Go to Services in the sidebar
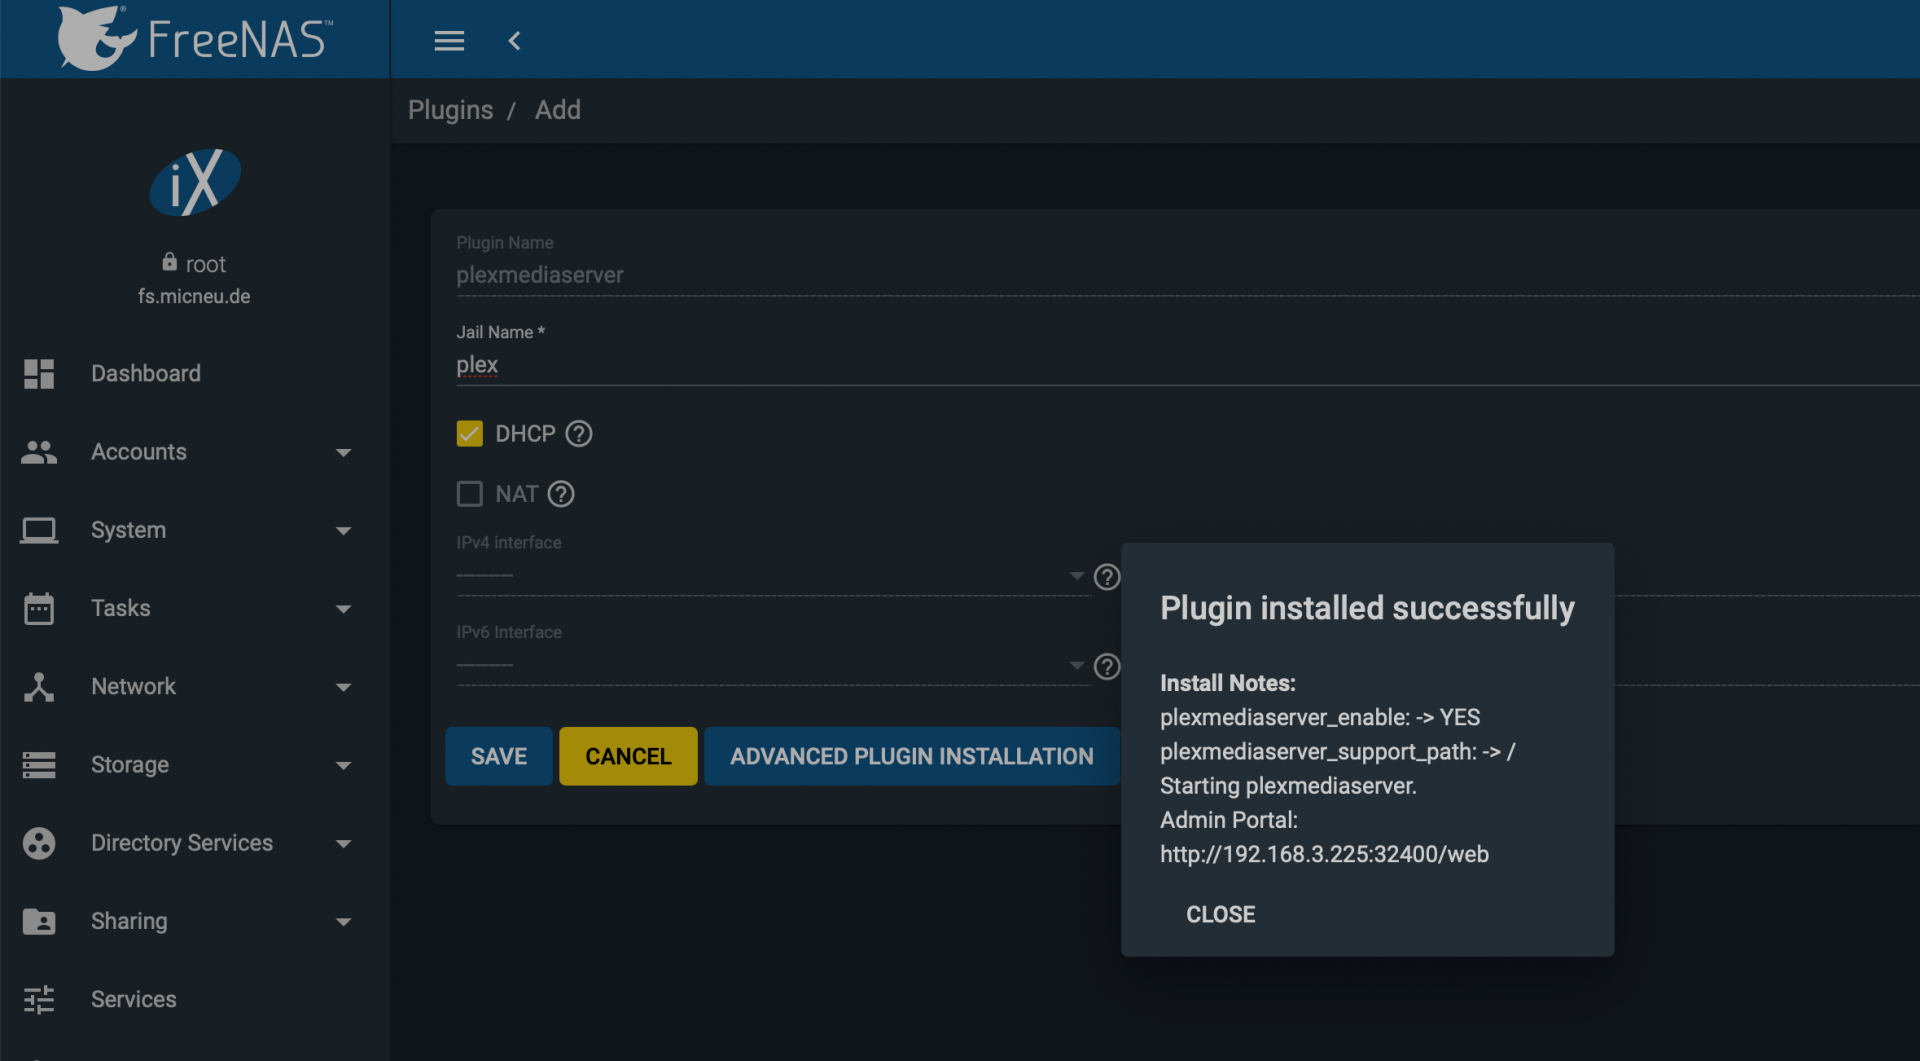 [194, 999]
